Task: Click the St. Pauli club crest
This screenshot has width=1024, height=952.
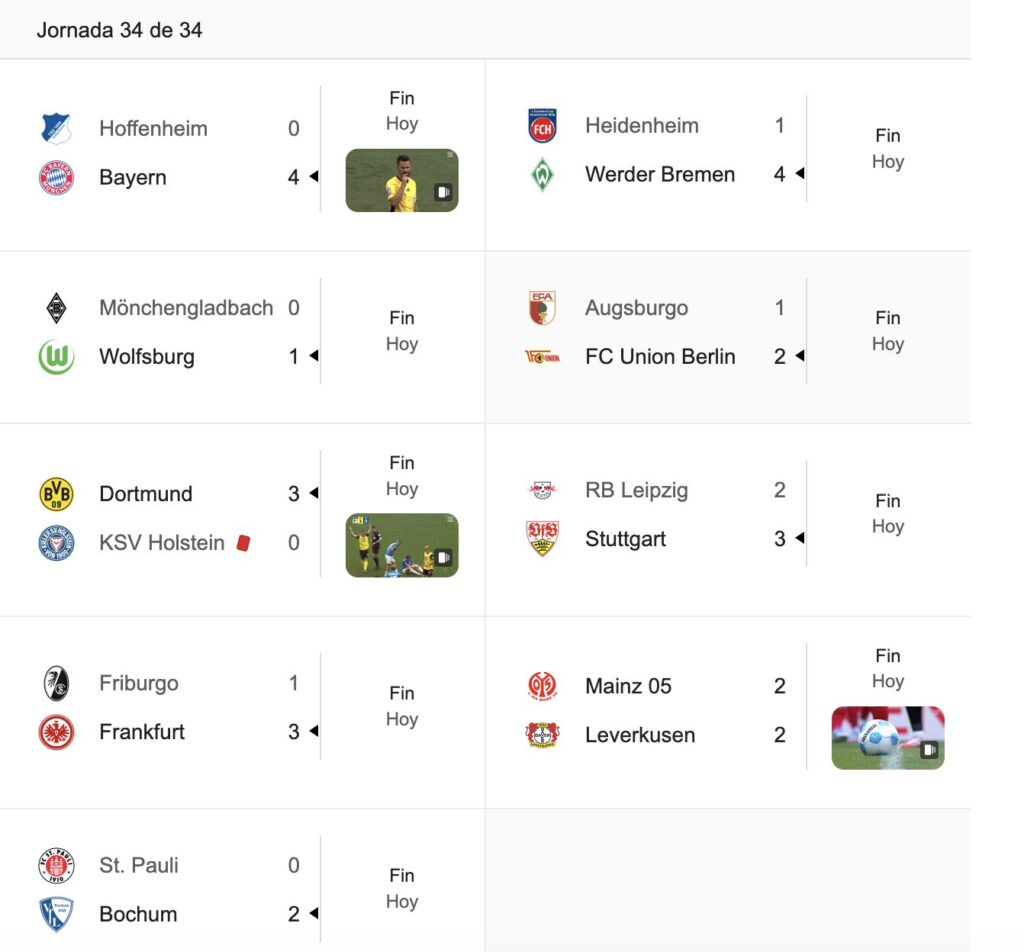Action: pos(56,865)
